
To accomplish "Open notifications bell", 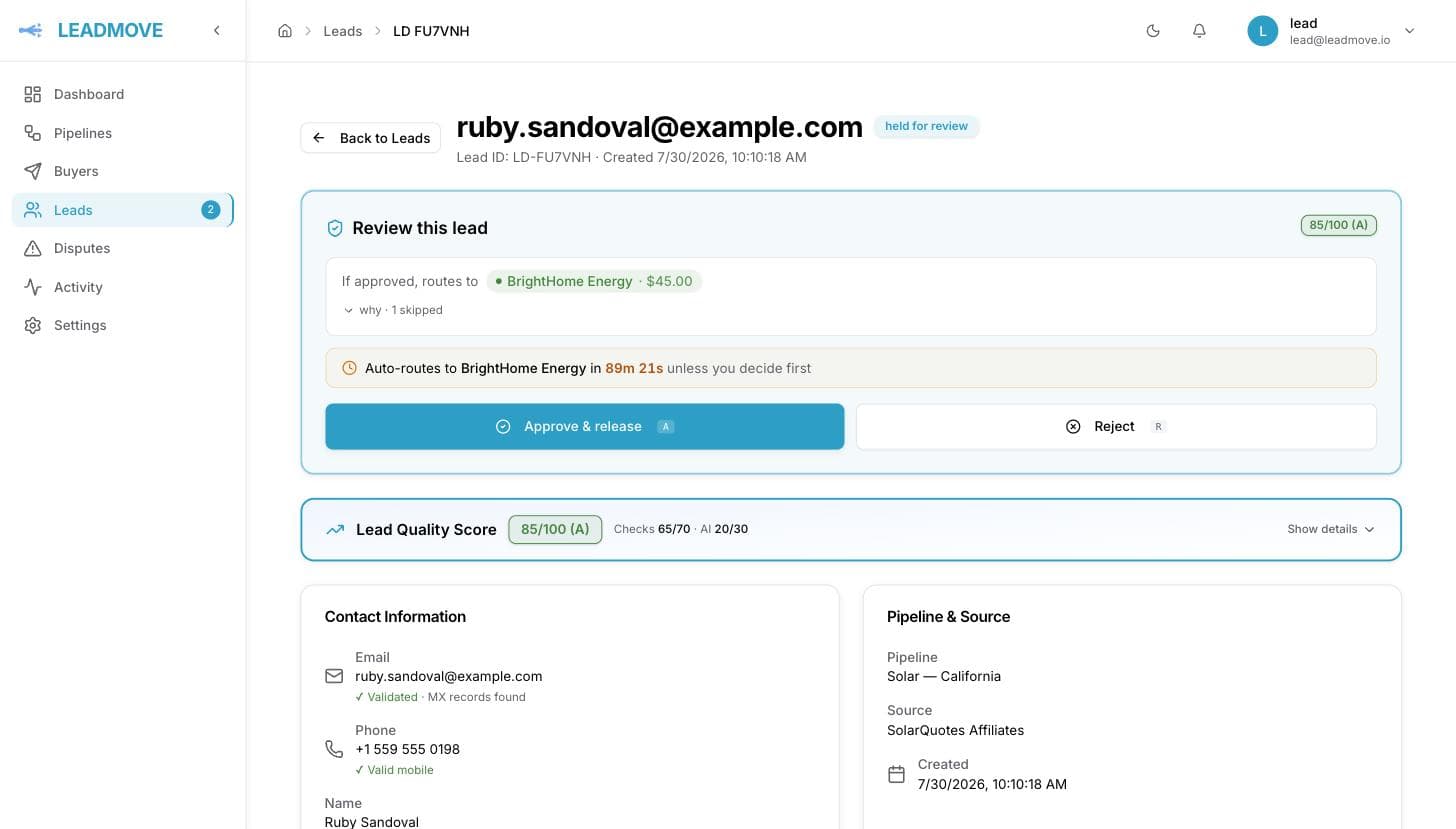I will [1199, 31].
